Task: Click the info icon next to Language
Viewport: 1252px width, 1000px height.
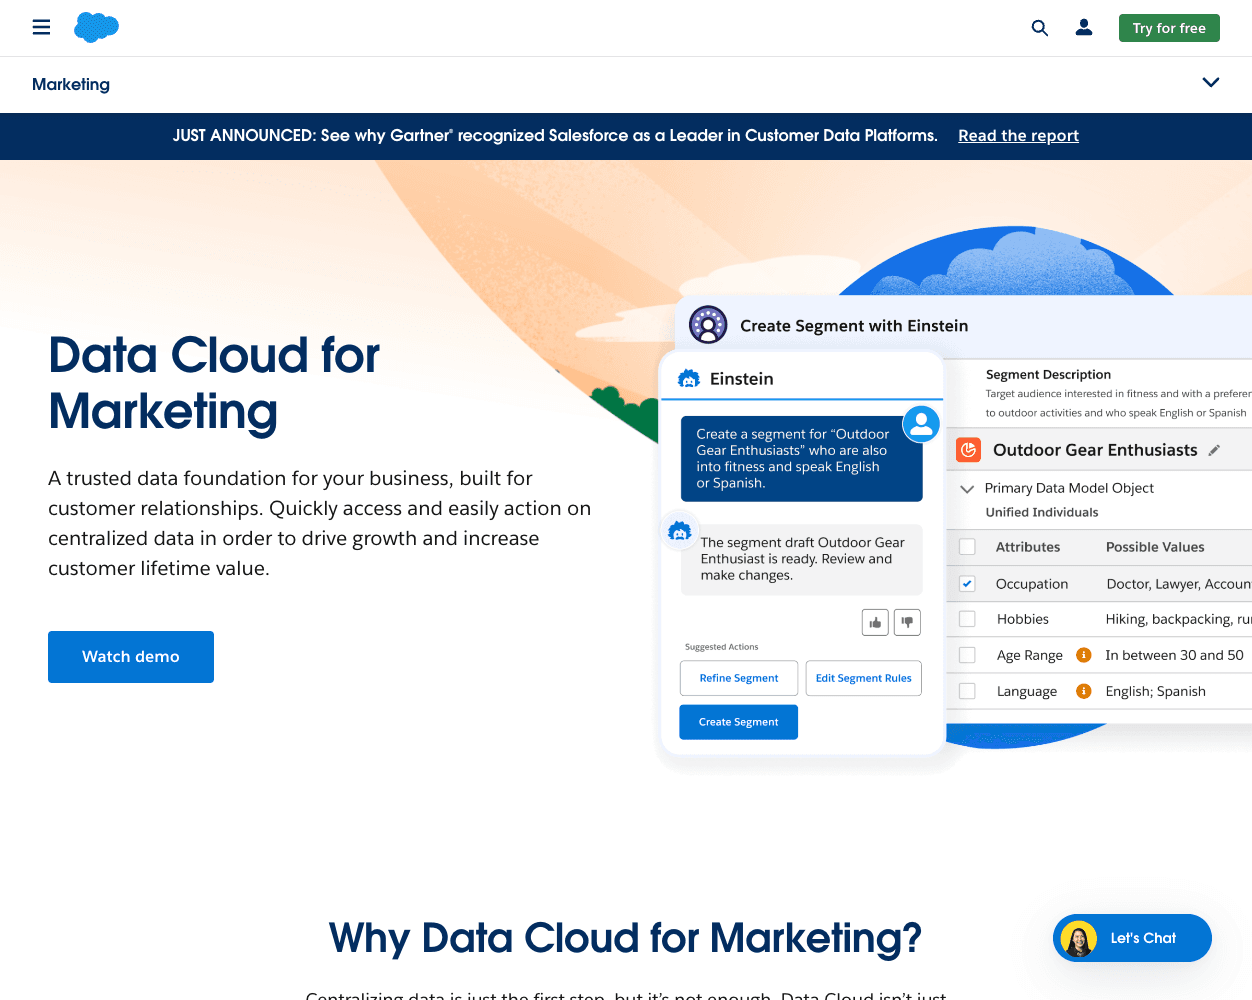Action: pos(1083,691)
